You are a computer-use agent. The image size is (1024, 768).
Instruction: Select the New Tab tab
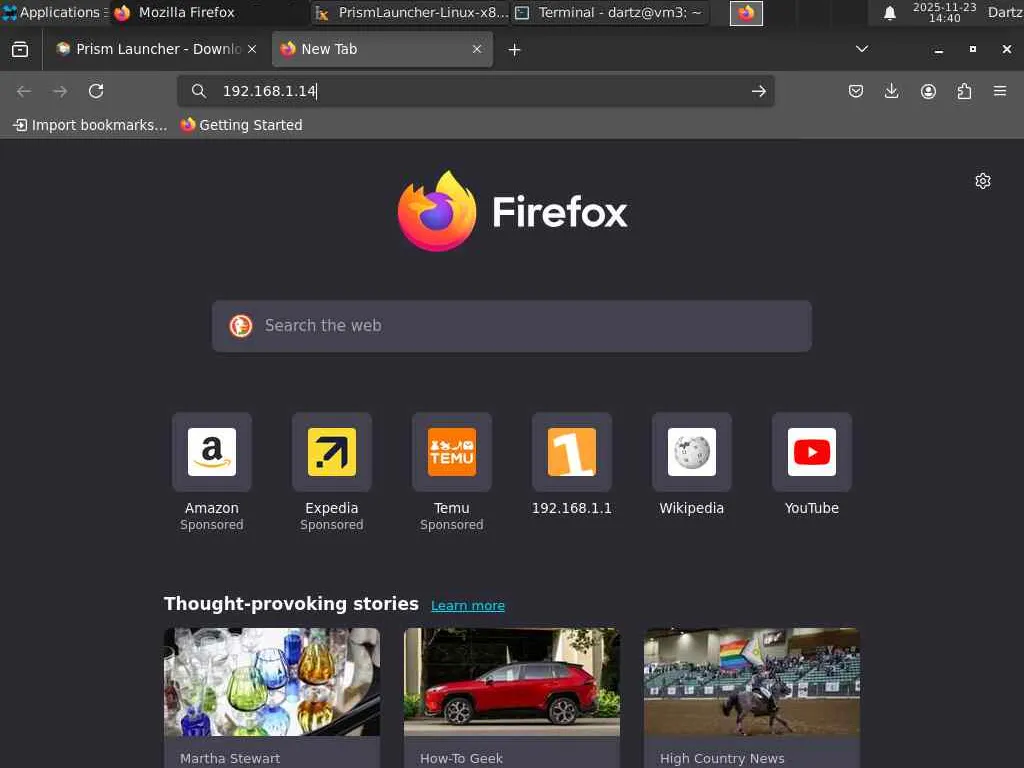click(382, 49)
